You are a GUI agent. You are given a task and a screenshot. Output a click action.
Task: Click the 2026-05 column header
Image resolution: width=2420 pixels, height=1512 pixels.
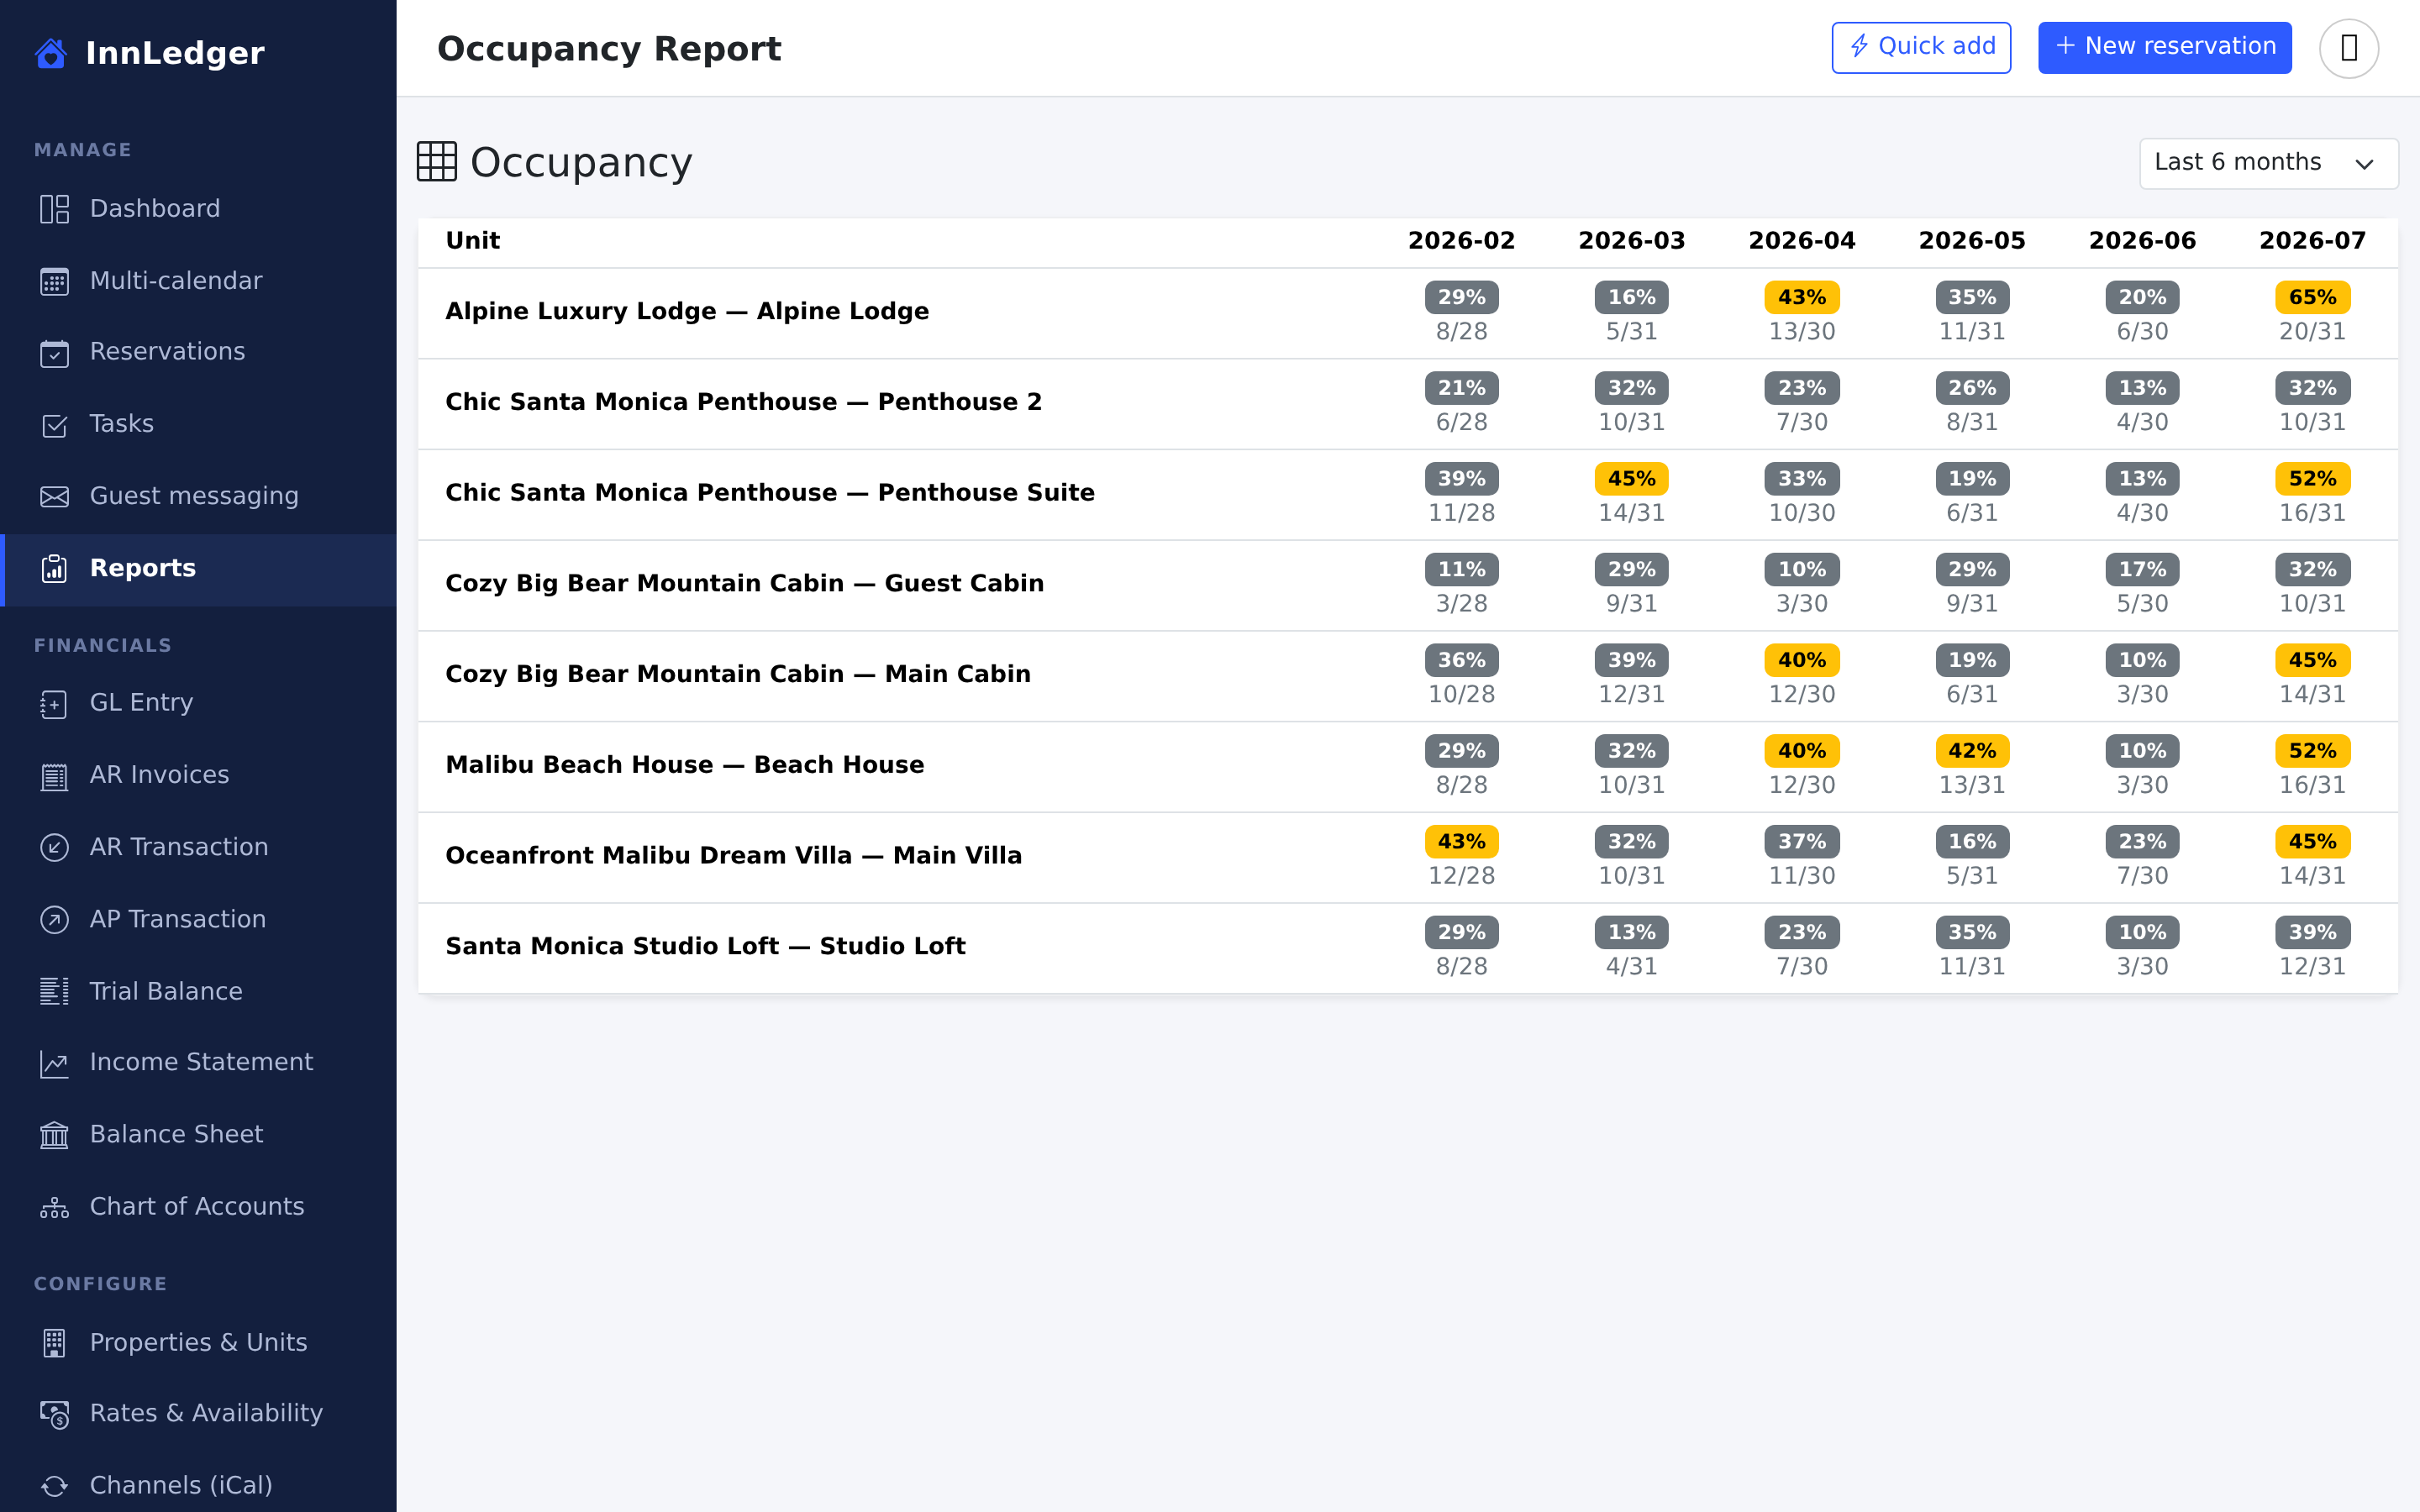tap(1971, 241)
